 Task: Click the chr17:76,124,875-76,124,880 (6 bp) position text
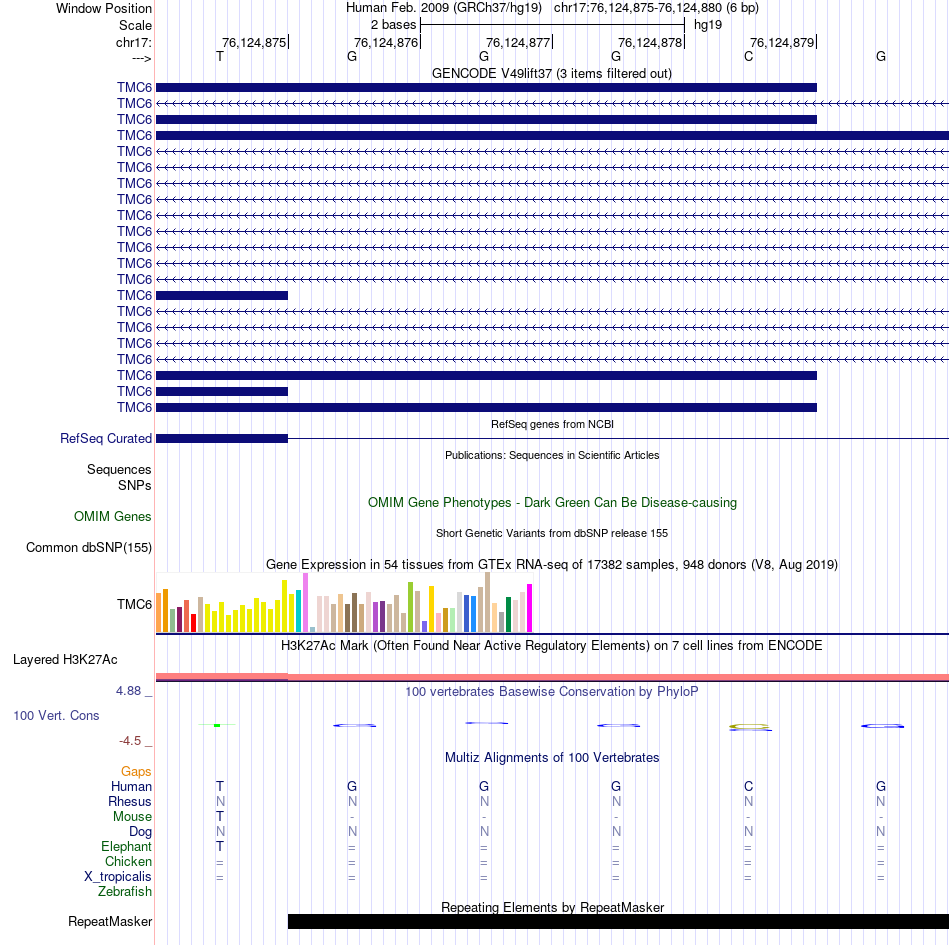[x=656, y=8]
